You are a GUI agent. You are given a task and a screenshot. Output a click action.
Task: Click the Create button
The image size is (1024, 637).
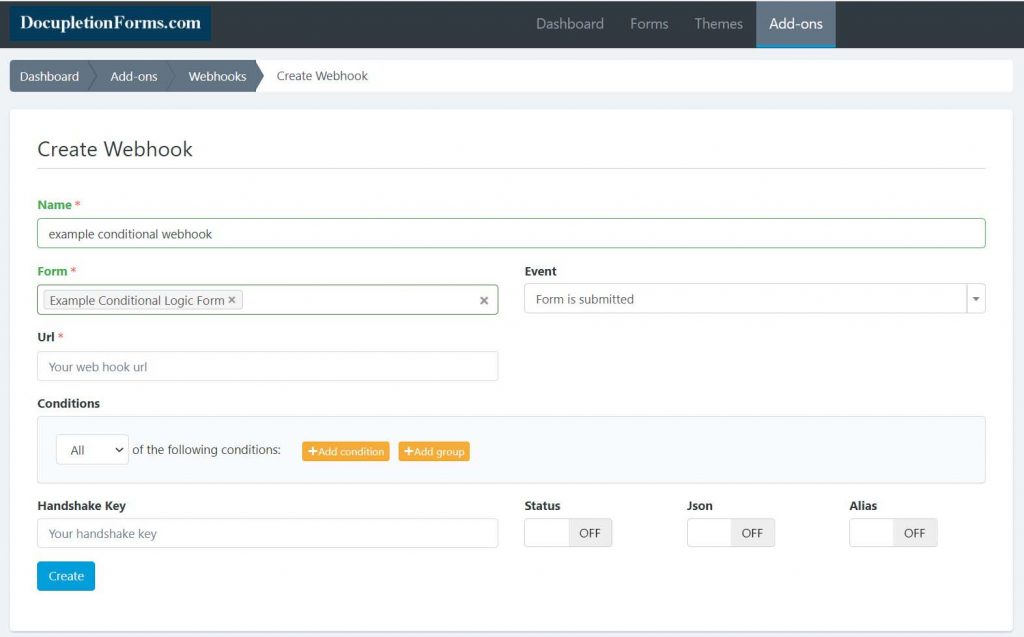click(x=65, y=575)
